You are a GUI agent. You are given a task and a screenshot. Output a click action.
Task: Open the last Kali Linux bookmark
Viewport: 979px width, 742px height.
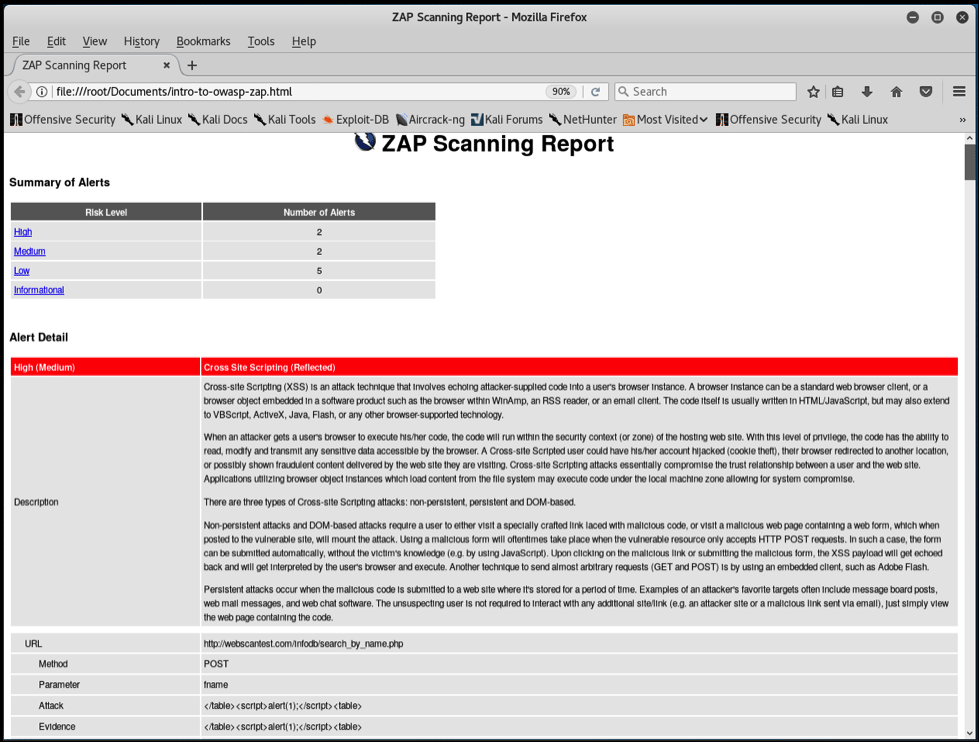click(x=857, y=119)
